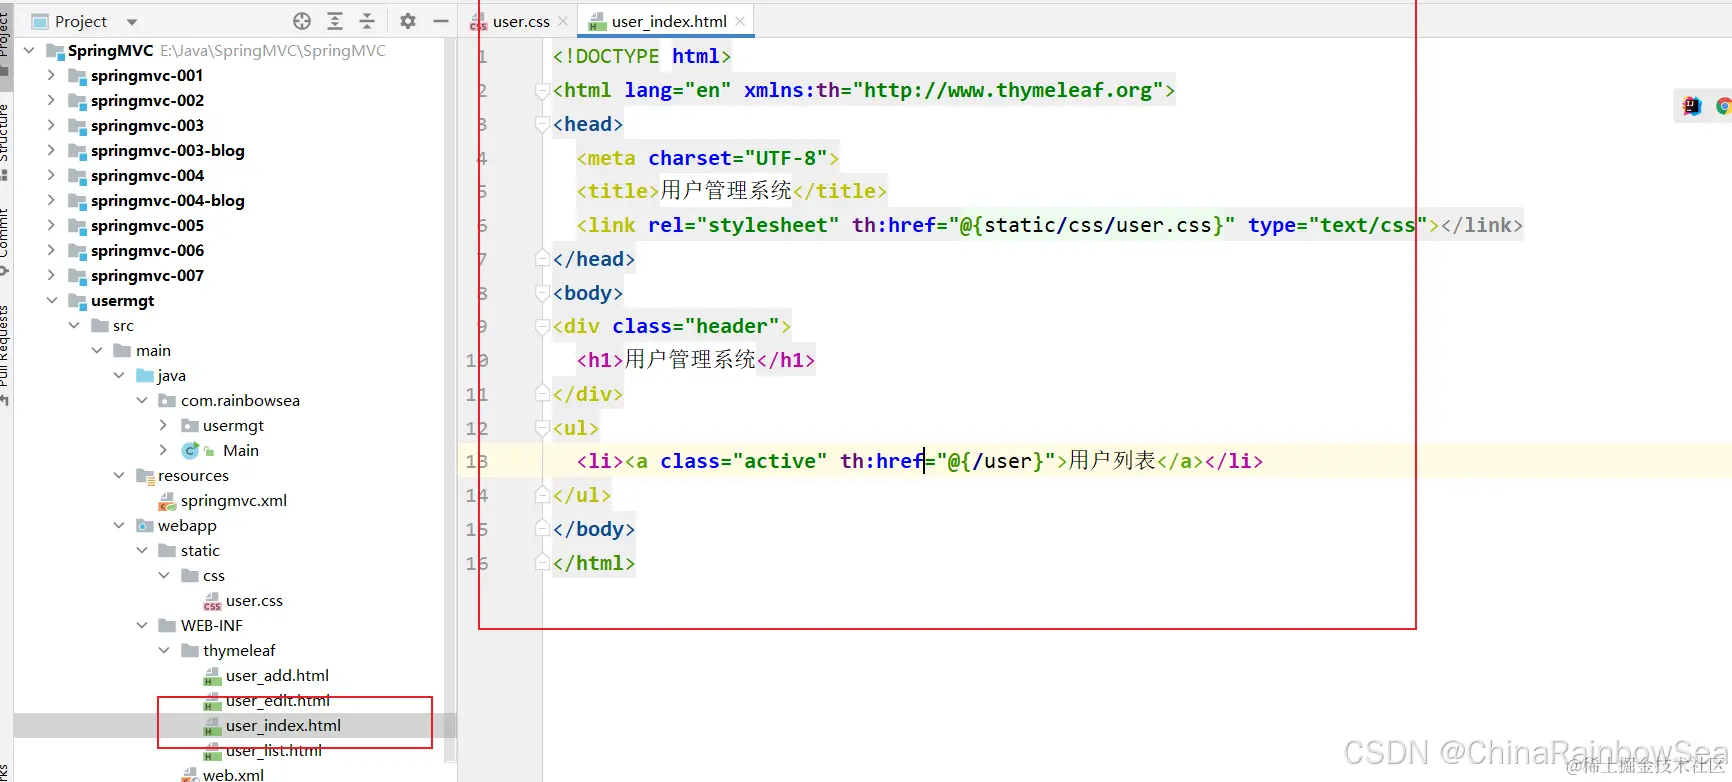Select the Main class file

click(240, 450)
